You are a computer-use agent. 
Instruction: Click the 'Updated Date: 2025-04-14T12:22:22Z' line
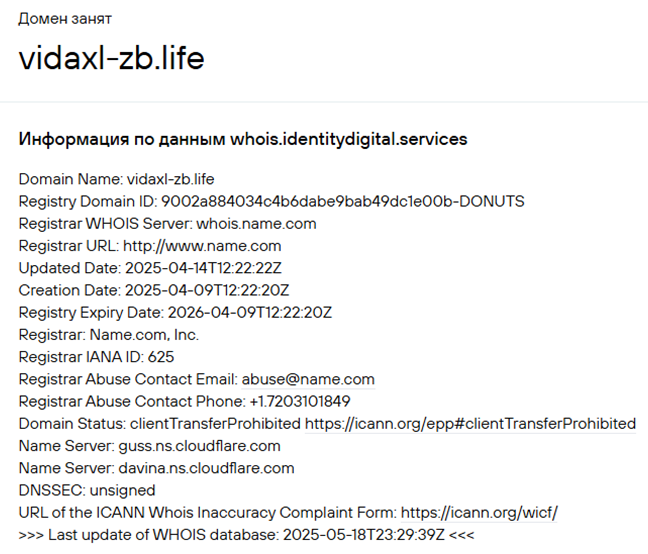point(150,268)
